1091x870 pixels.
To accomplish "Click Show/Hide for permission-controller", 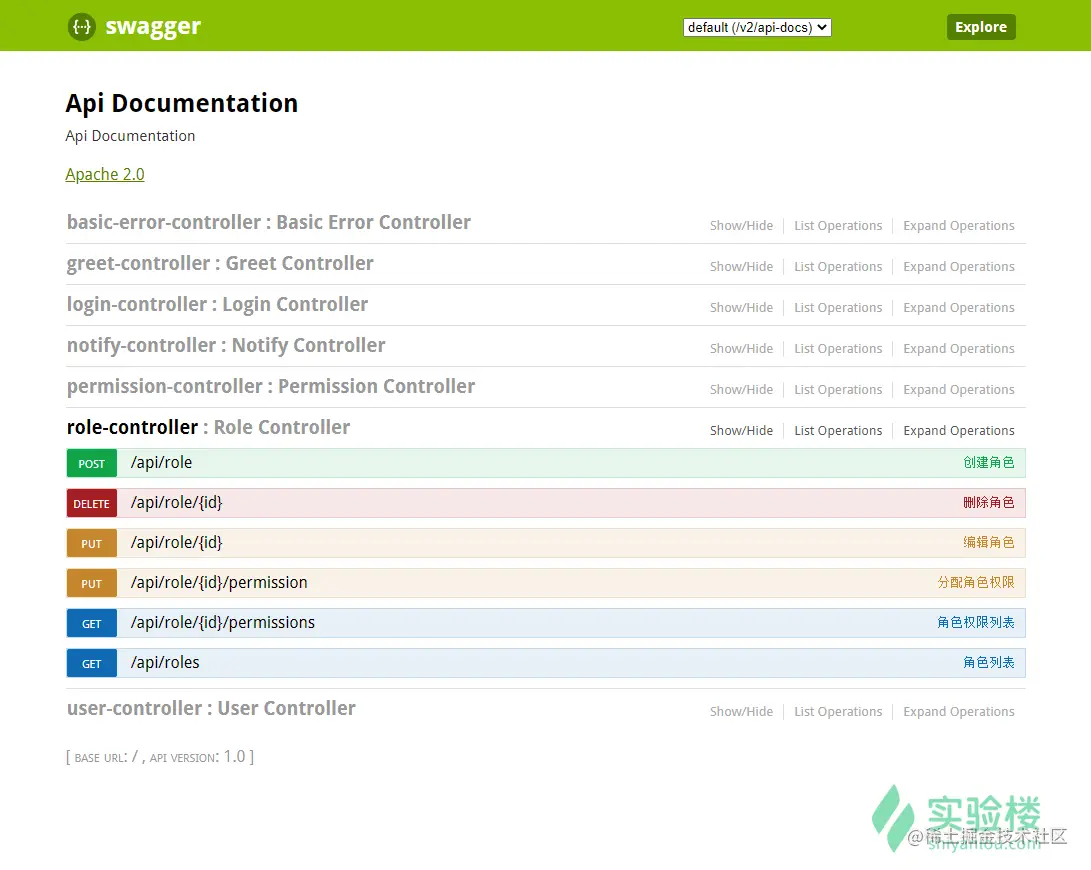I will (x=741, y=390).
